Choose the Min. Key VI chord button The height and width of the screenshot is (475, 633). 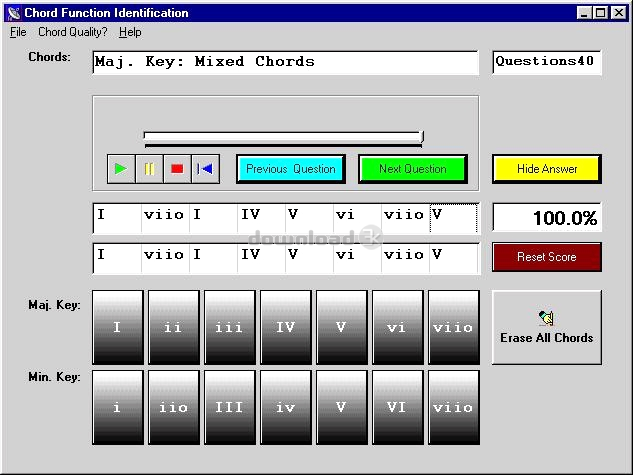[398, 407]
